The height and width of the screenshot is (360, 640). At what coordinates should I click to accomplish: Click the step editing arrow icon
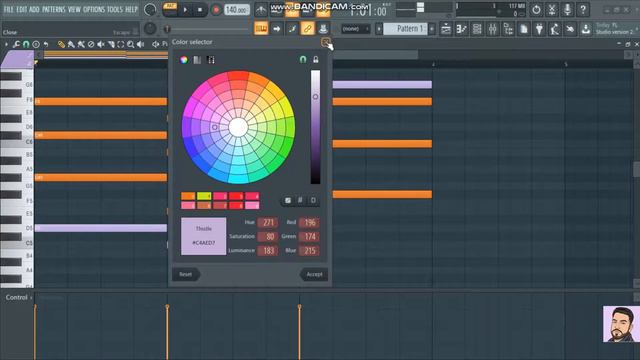(x=277, y=29)
